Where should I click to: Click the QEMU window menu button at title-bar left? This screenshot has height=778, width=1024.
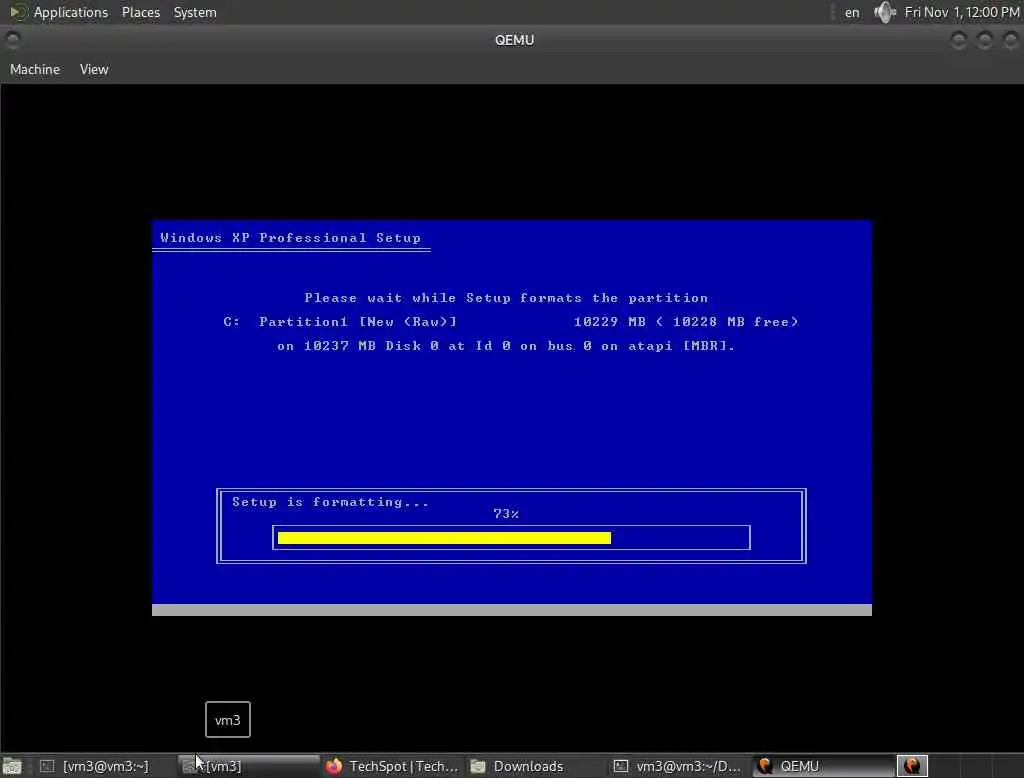[x=12, y=40]
